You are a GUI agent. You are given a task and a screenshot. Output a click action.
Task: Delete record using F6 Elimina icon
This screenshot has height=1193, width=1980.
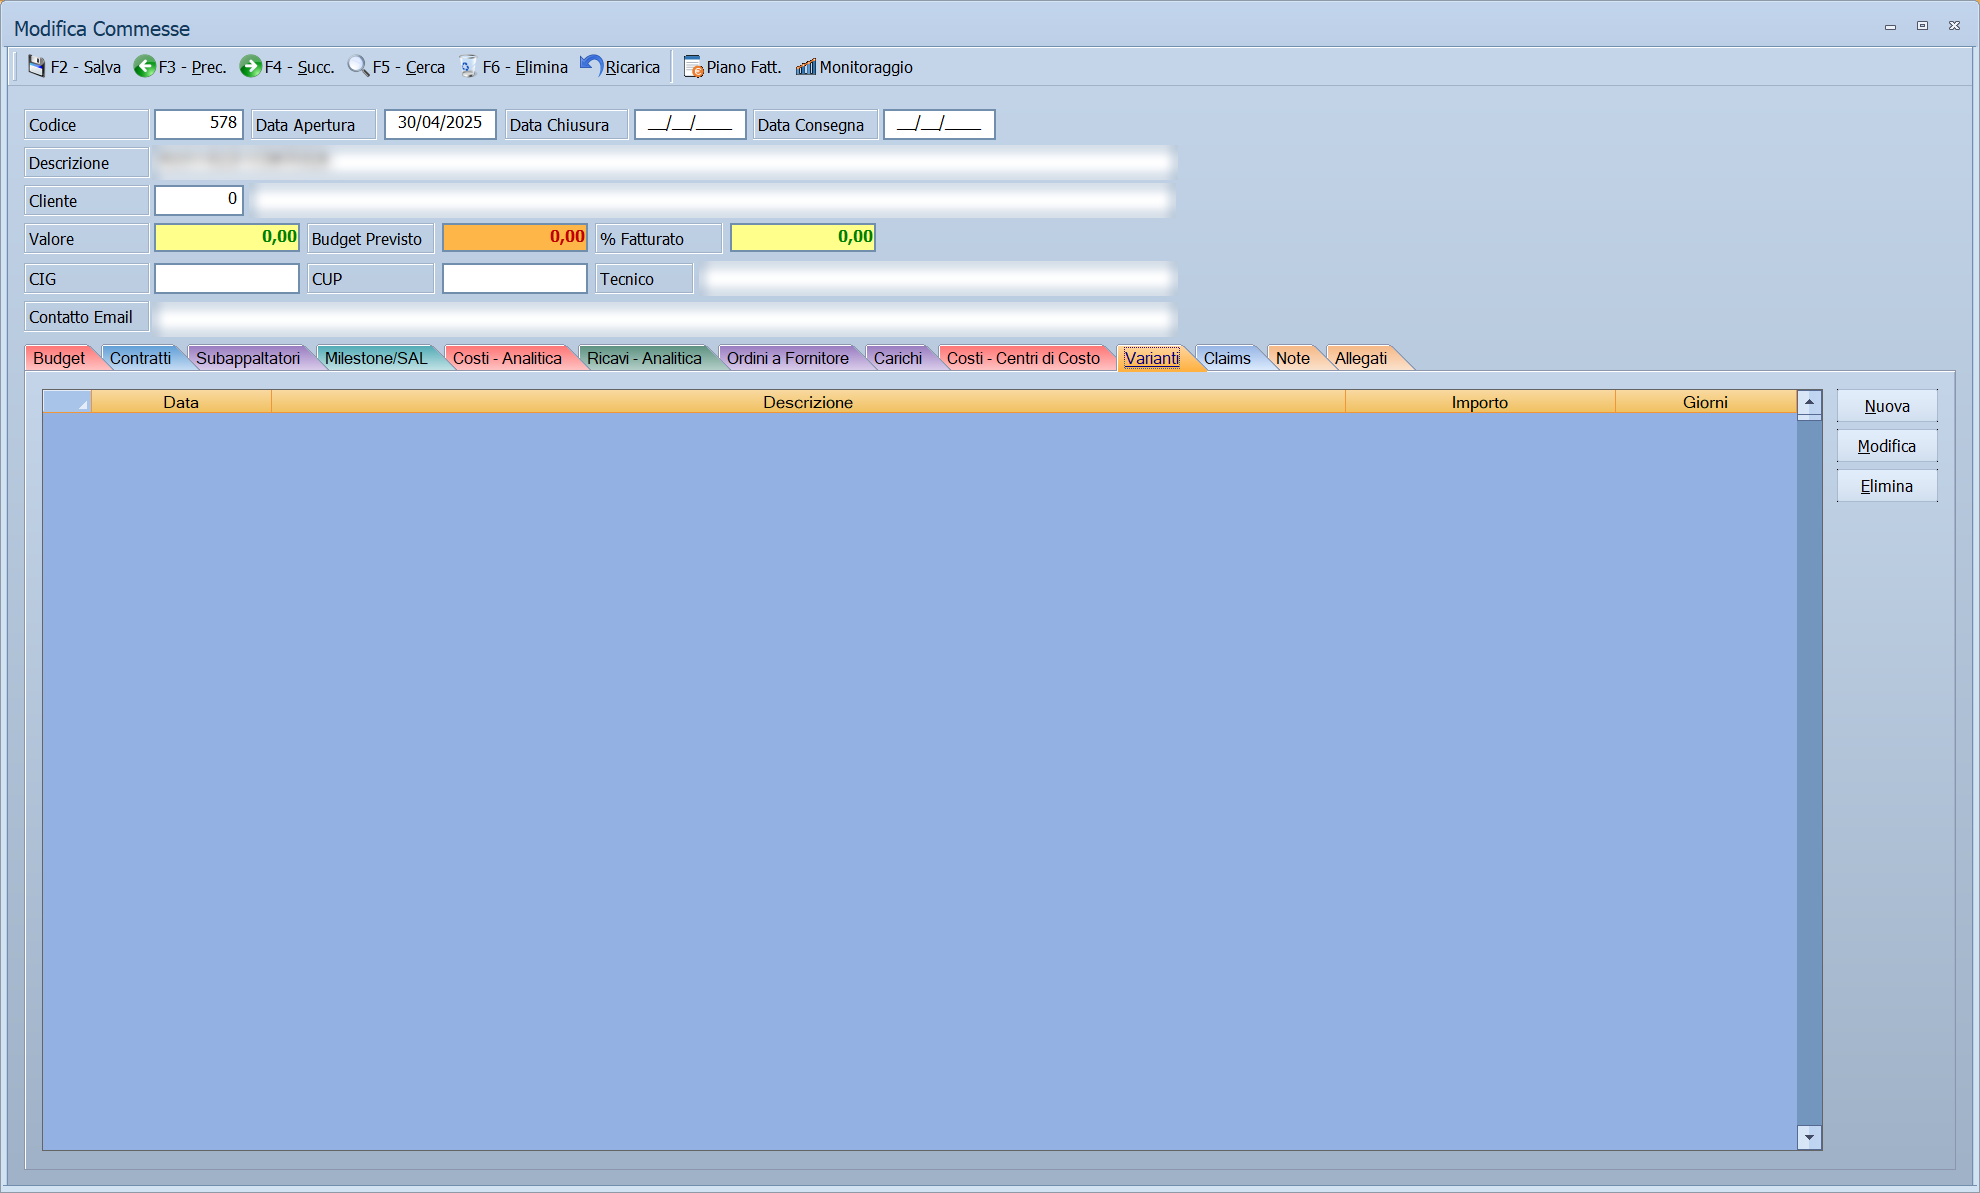(468, 66)
